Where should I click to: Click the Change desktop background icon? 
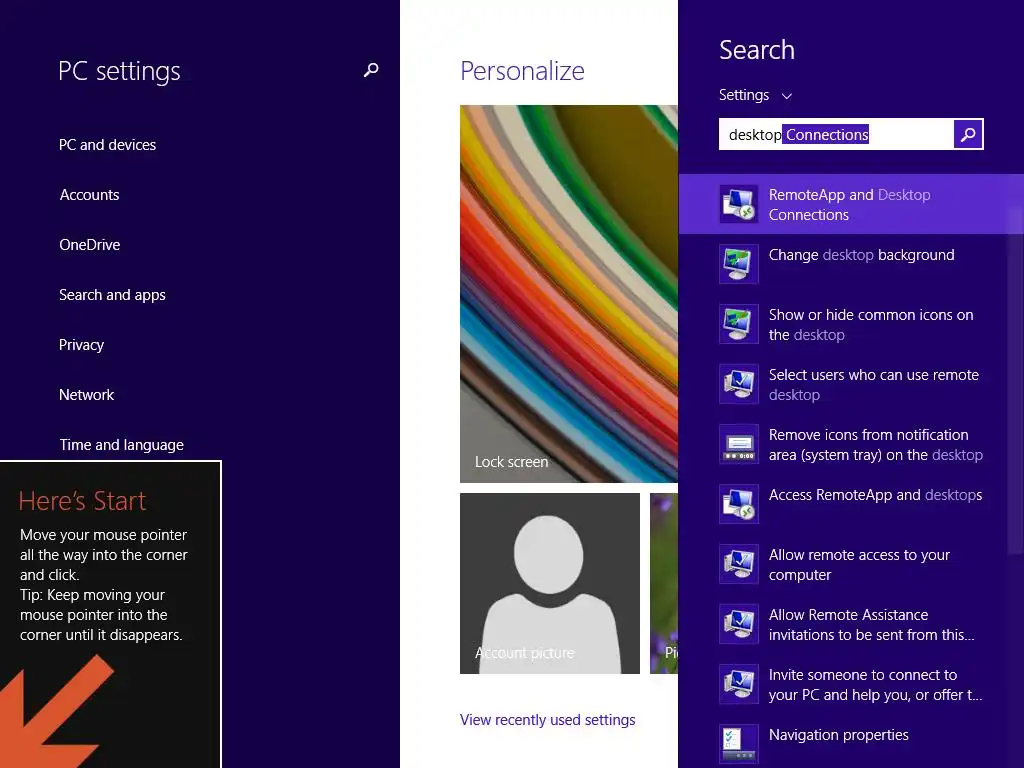[x=739, y=264]
